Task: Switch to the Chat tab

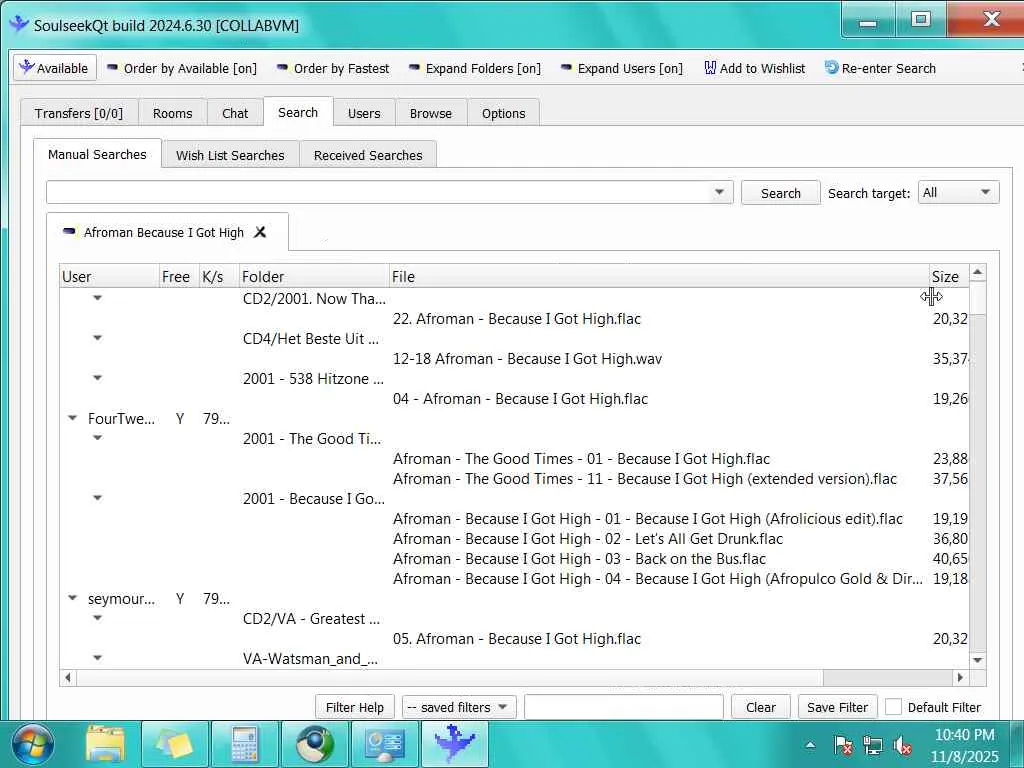Action: click(x=235, y=113)
